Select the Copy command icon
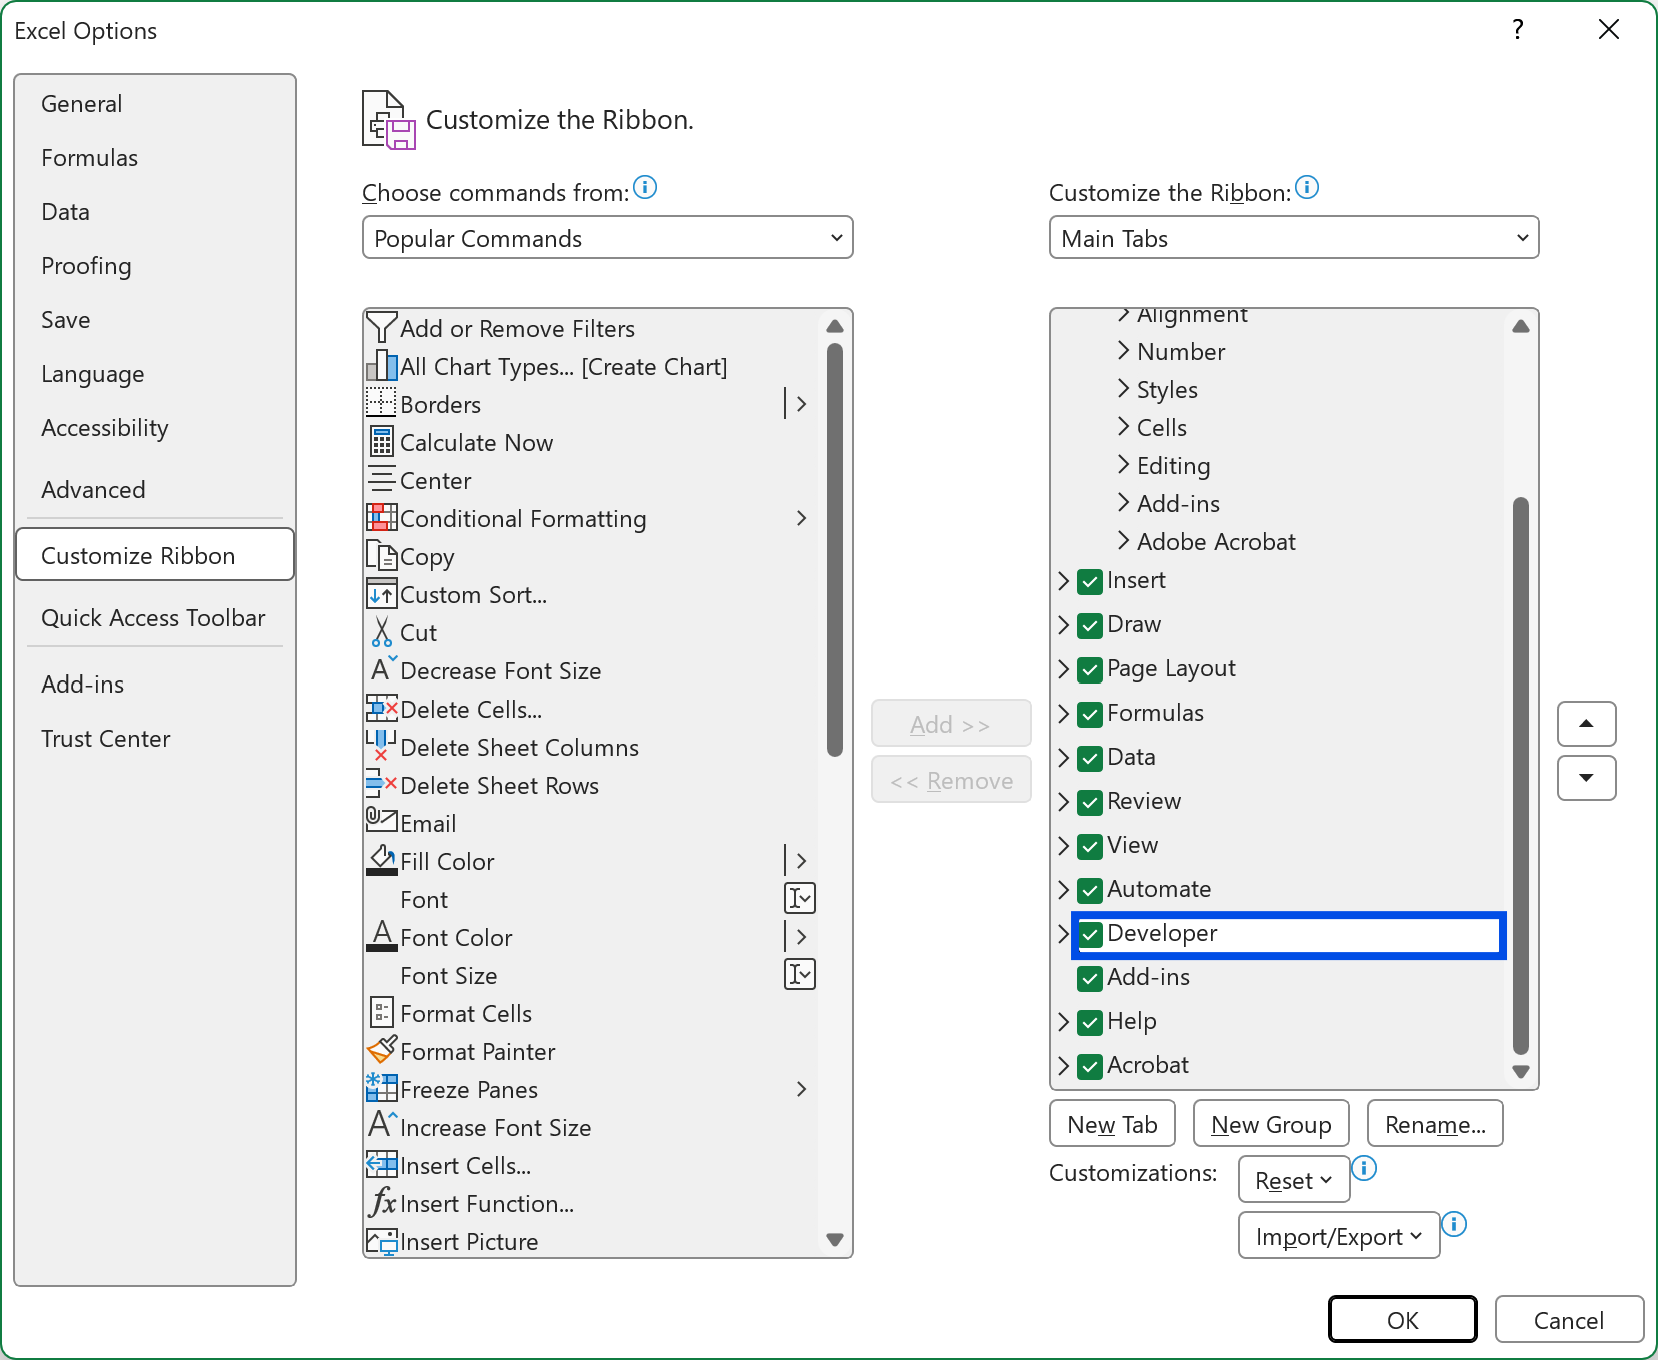 coord(381,556)
